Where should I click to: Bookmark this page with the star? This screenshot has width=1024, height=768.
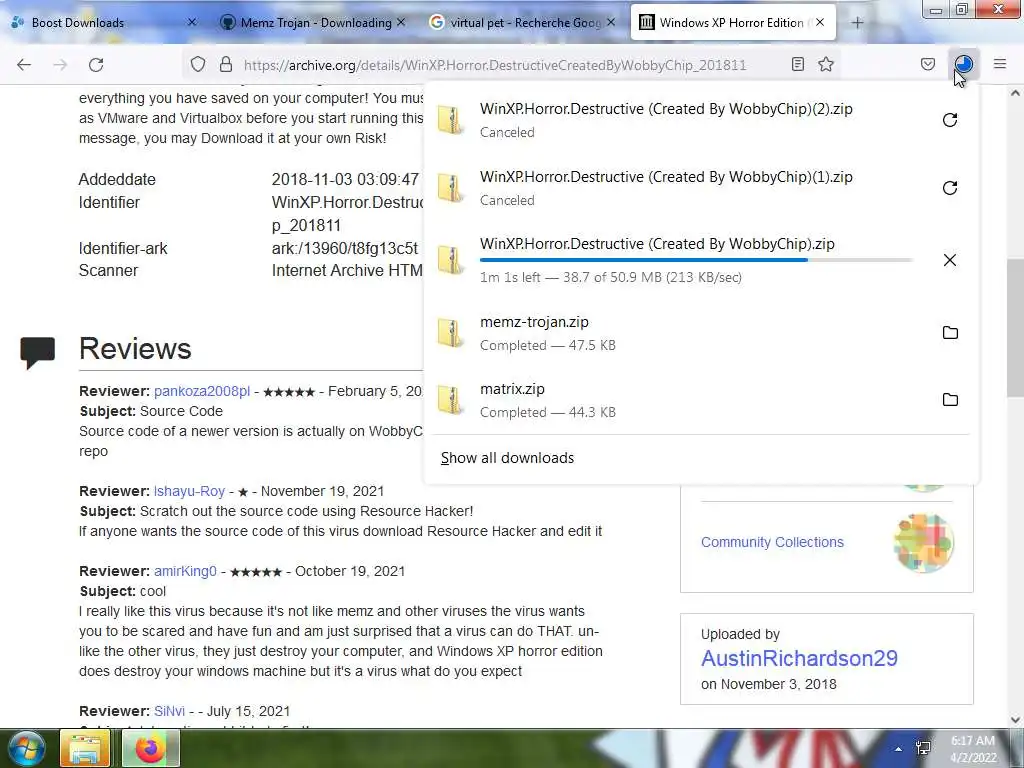coord(826,64)
